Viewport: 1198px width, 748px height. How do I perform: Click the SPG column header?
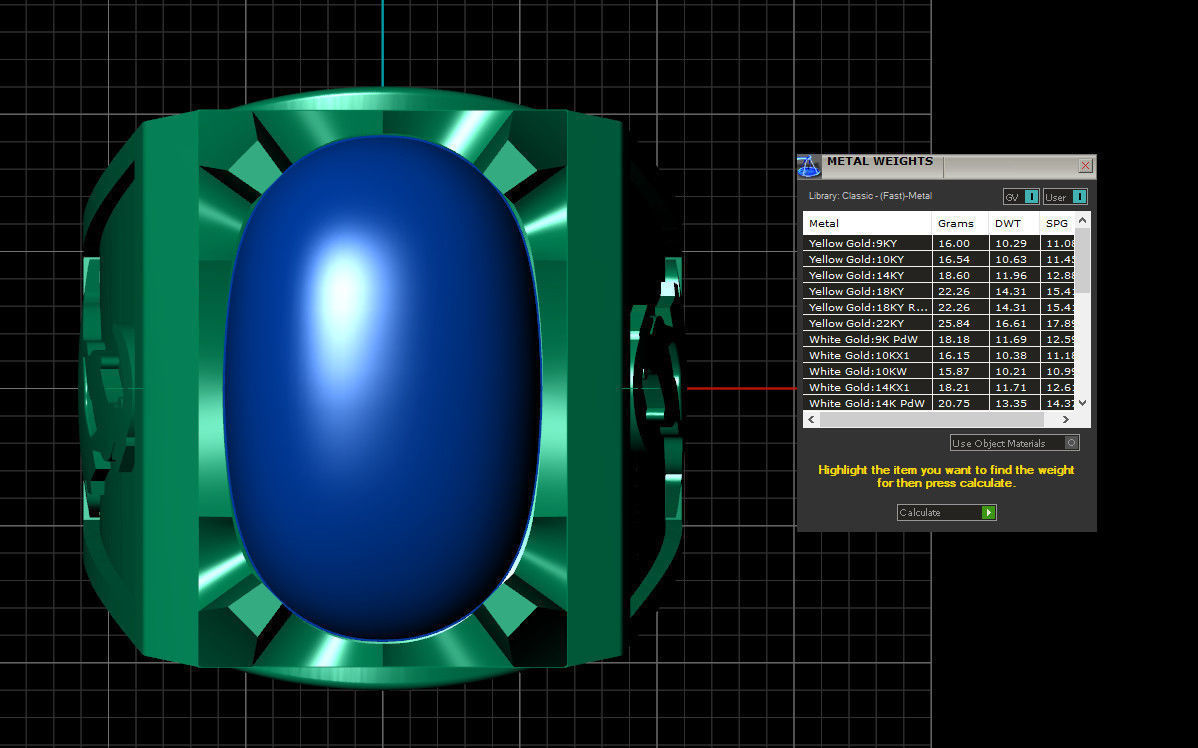1057,223
